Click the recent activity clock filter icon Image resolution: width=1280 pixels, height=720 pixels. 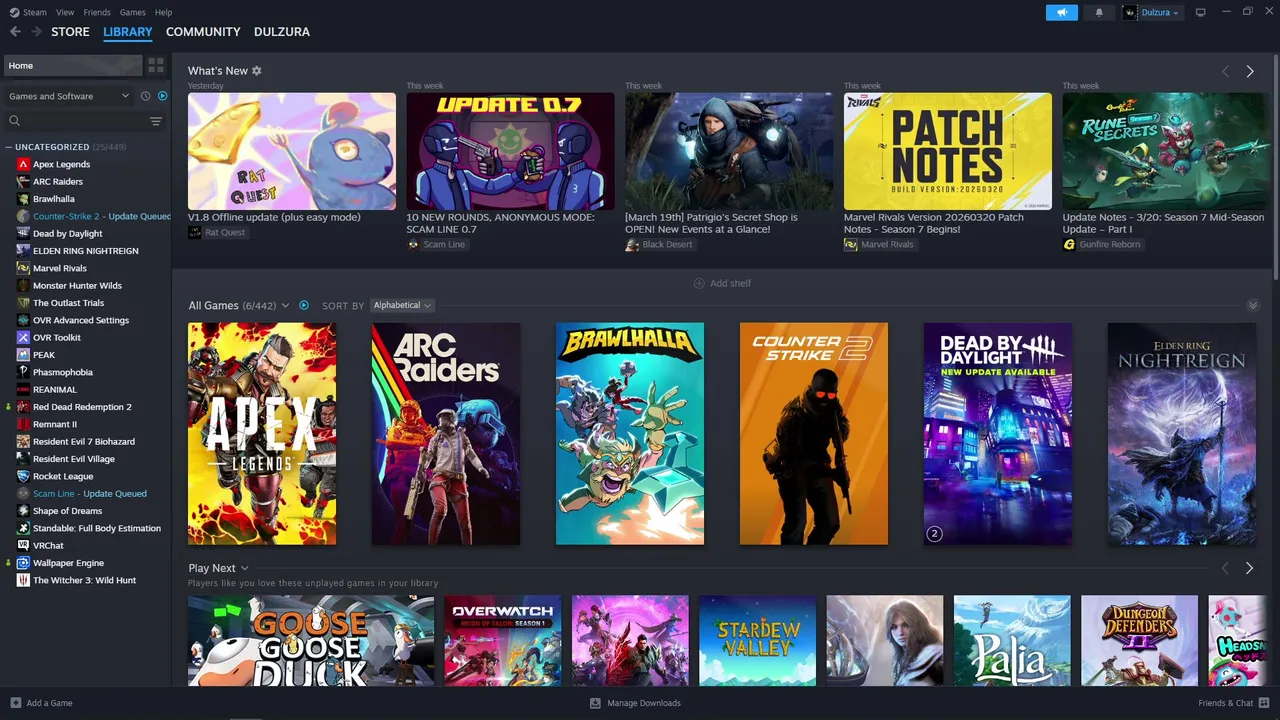click(x=146, y=96)
